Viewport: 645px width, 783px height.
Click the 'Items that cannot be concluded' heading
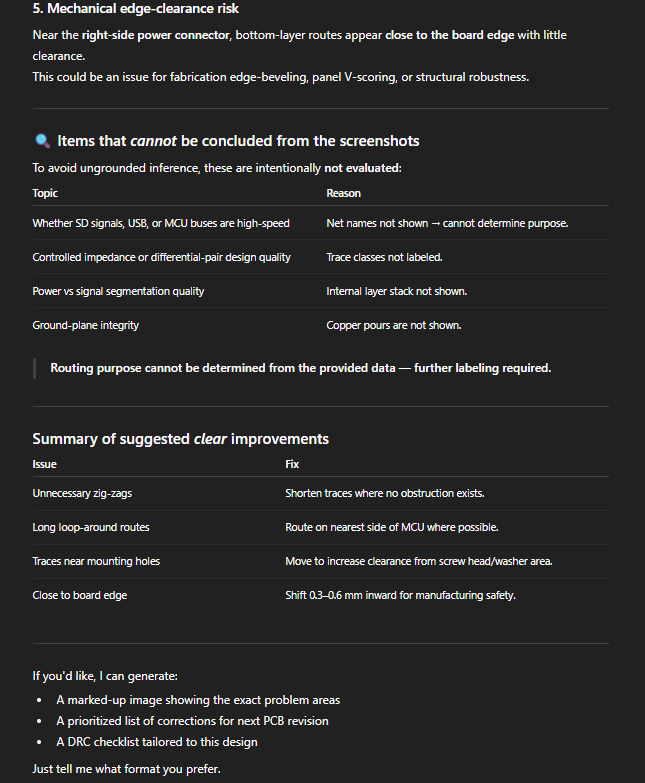[x=238, y=141]
